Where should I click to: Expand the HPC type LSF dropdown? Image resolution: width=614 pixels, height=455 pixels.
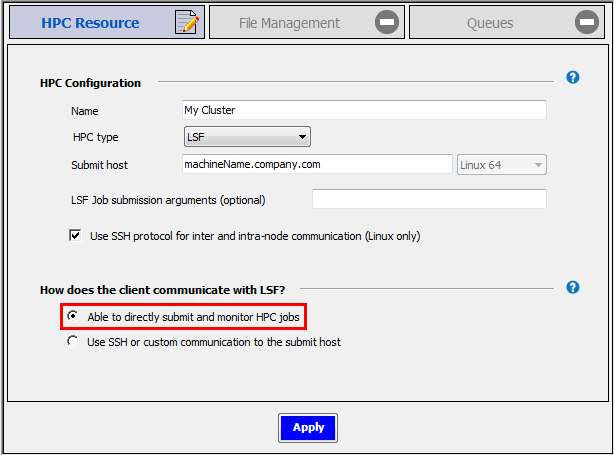(247, 137)
